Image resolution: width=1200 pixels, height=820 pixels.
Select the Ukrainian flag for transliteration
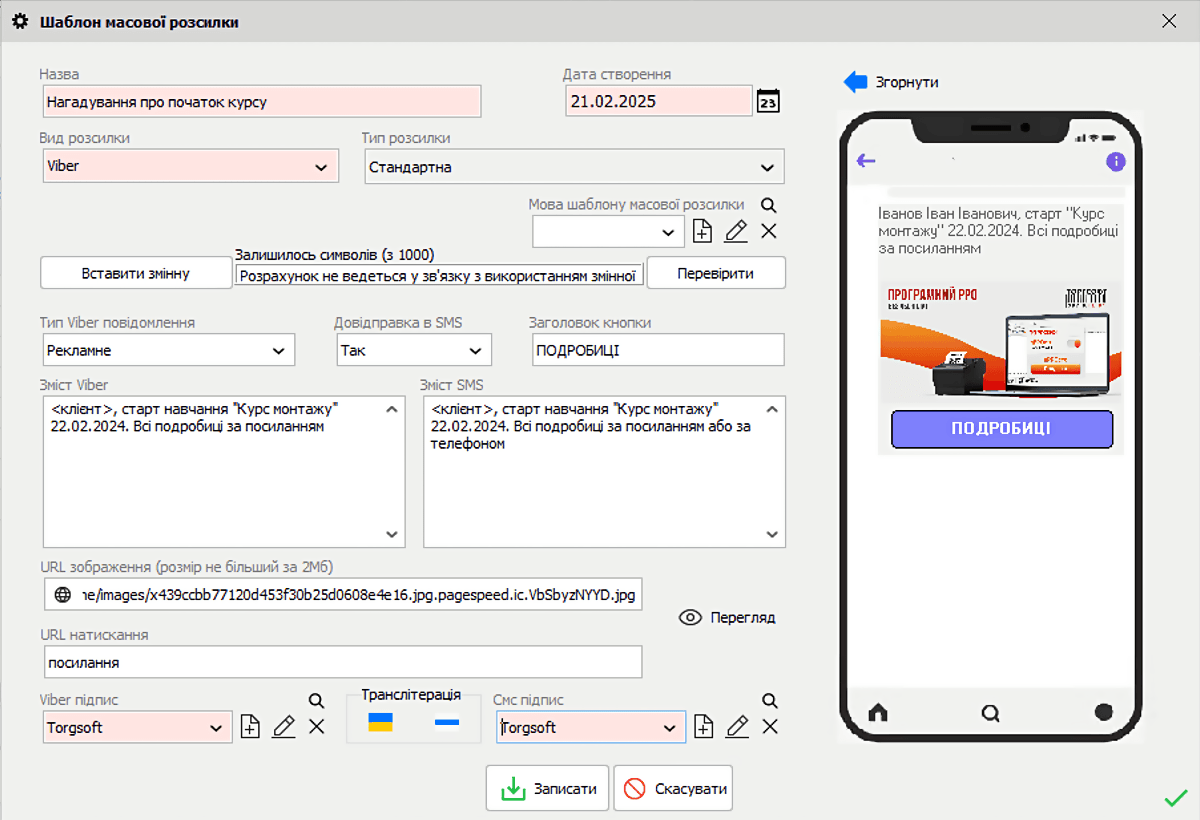pyautogui.click(x=383, y=721)
